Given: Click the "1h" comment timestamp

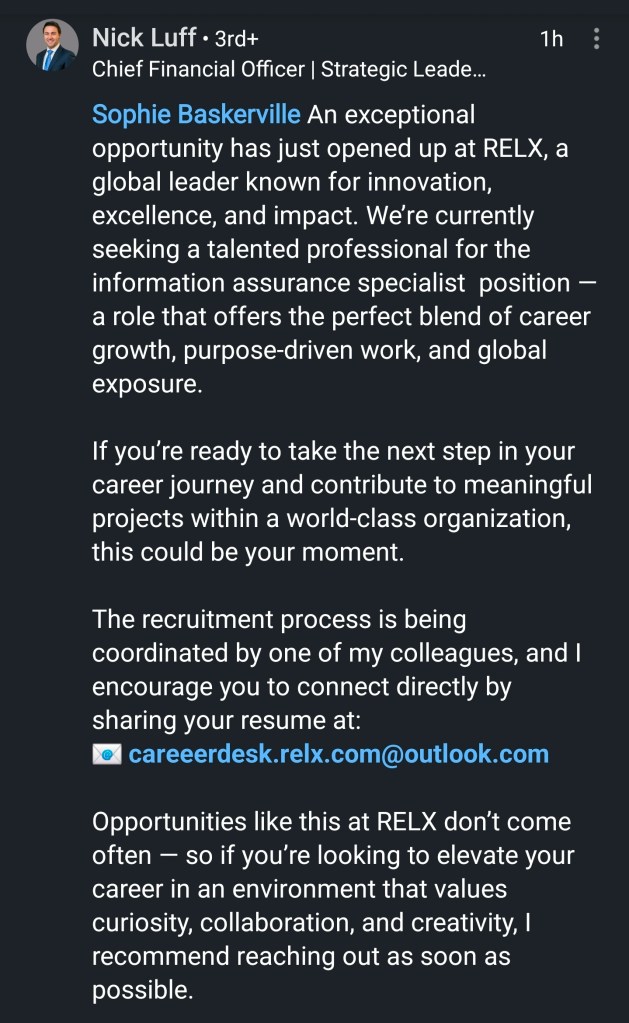Looking at the screenshot, I should pos(551,39).
